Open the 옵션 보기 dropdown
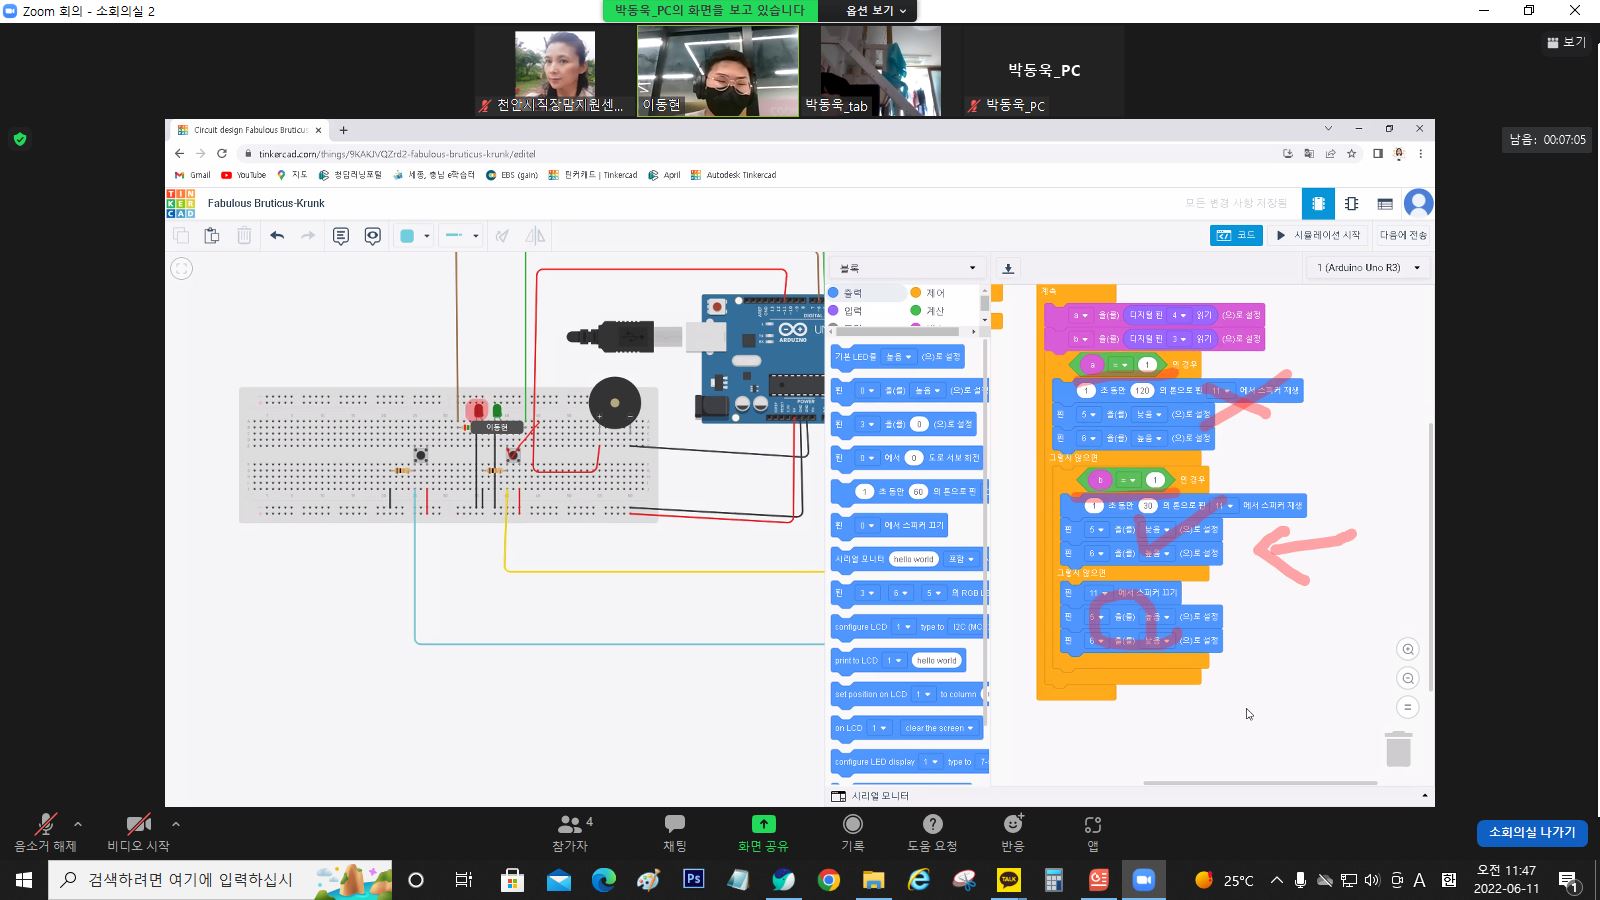The width and height of the screenshot is (1600, 900). pos(875,10)
